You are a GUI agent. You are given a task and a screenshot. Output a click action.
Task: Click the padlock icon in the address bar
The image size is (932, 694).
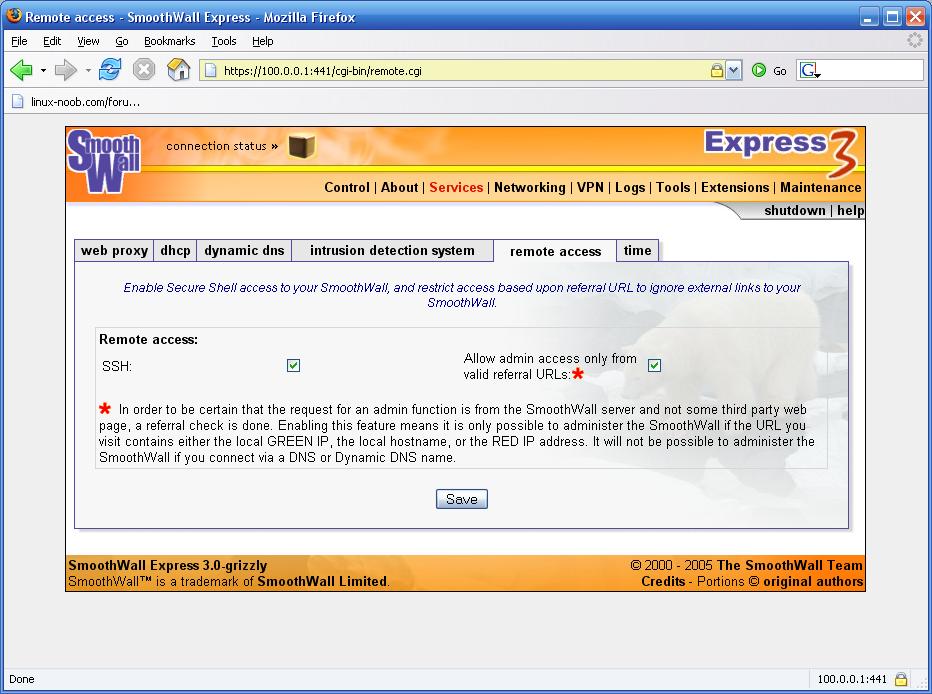(717, 71)
